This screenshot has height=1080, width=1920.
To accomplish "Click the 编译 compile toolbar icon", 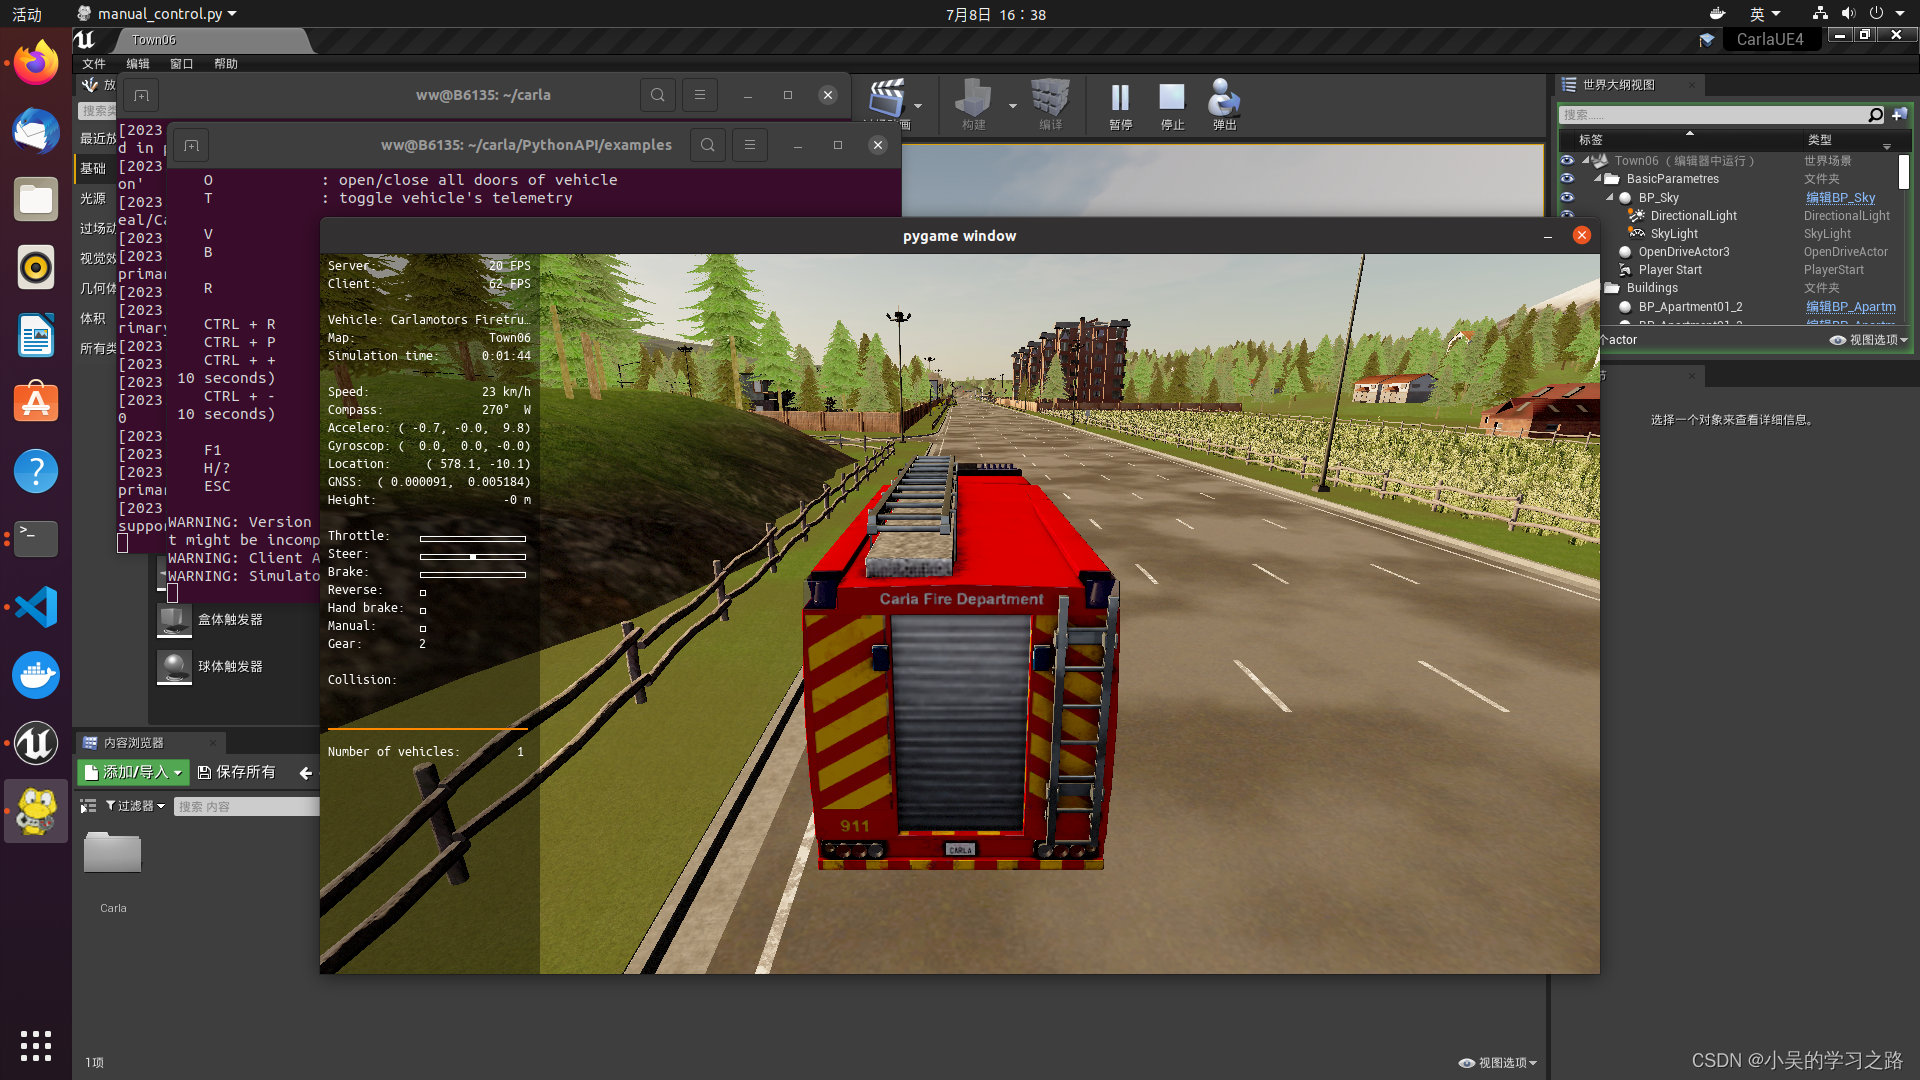I will pos(1050,105).
